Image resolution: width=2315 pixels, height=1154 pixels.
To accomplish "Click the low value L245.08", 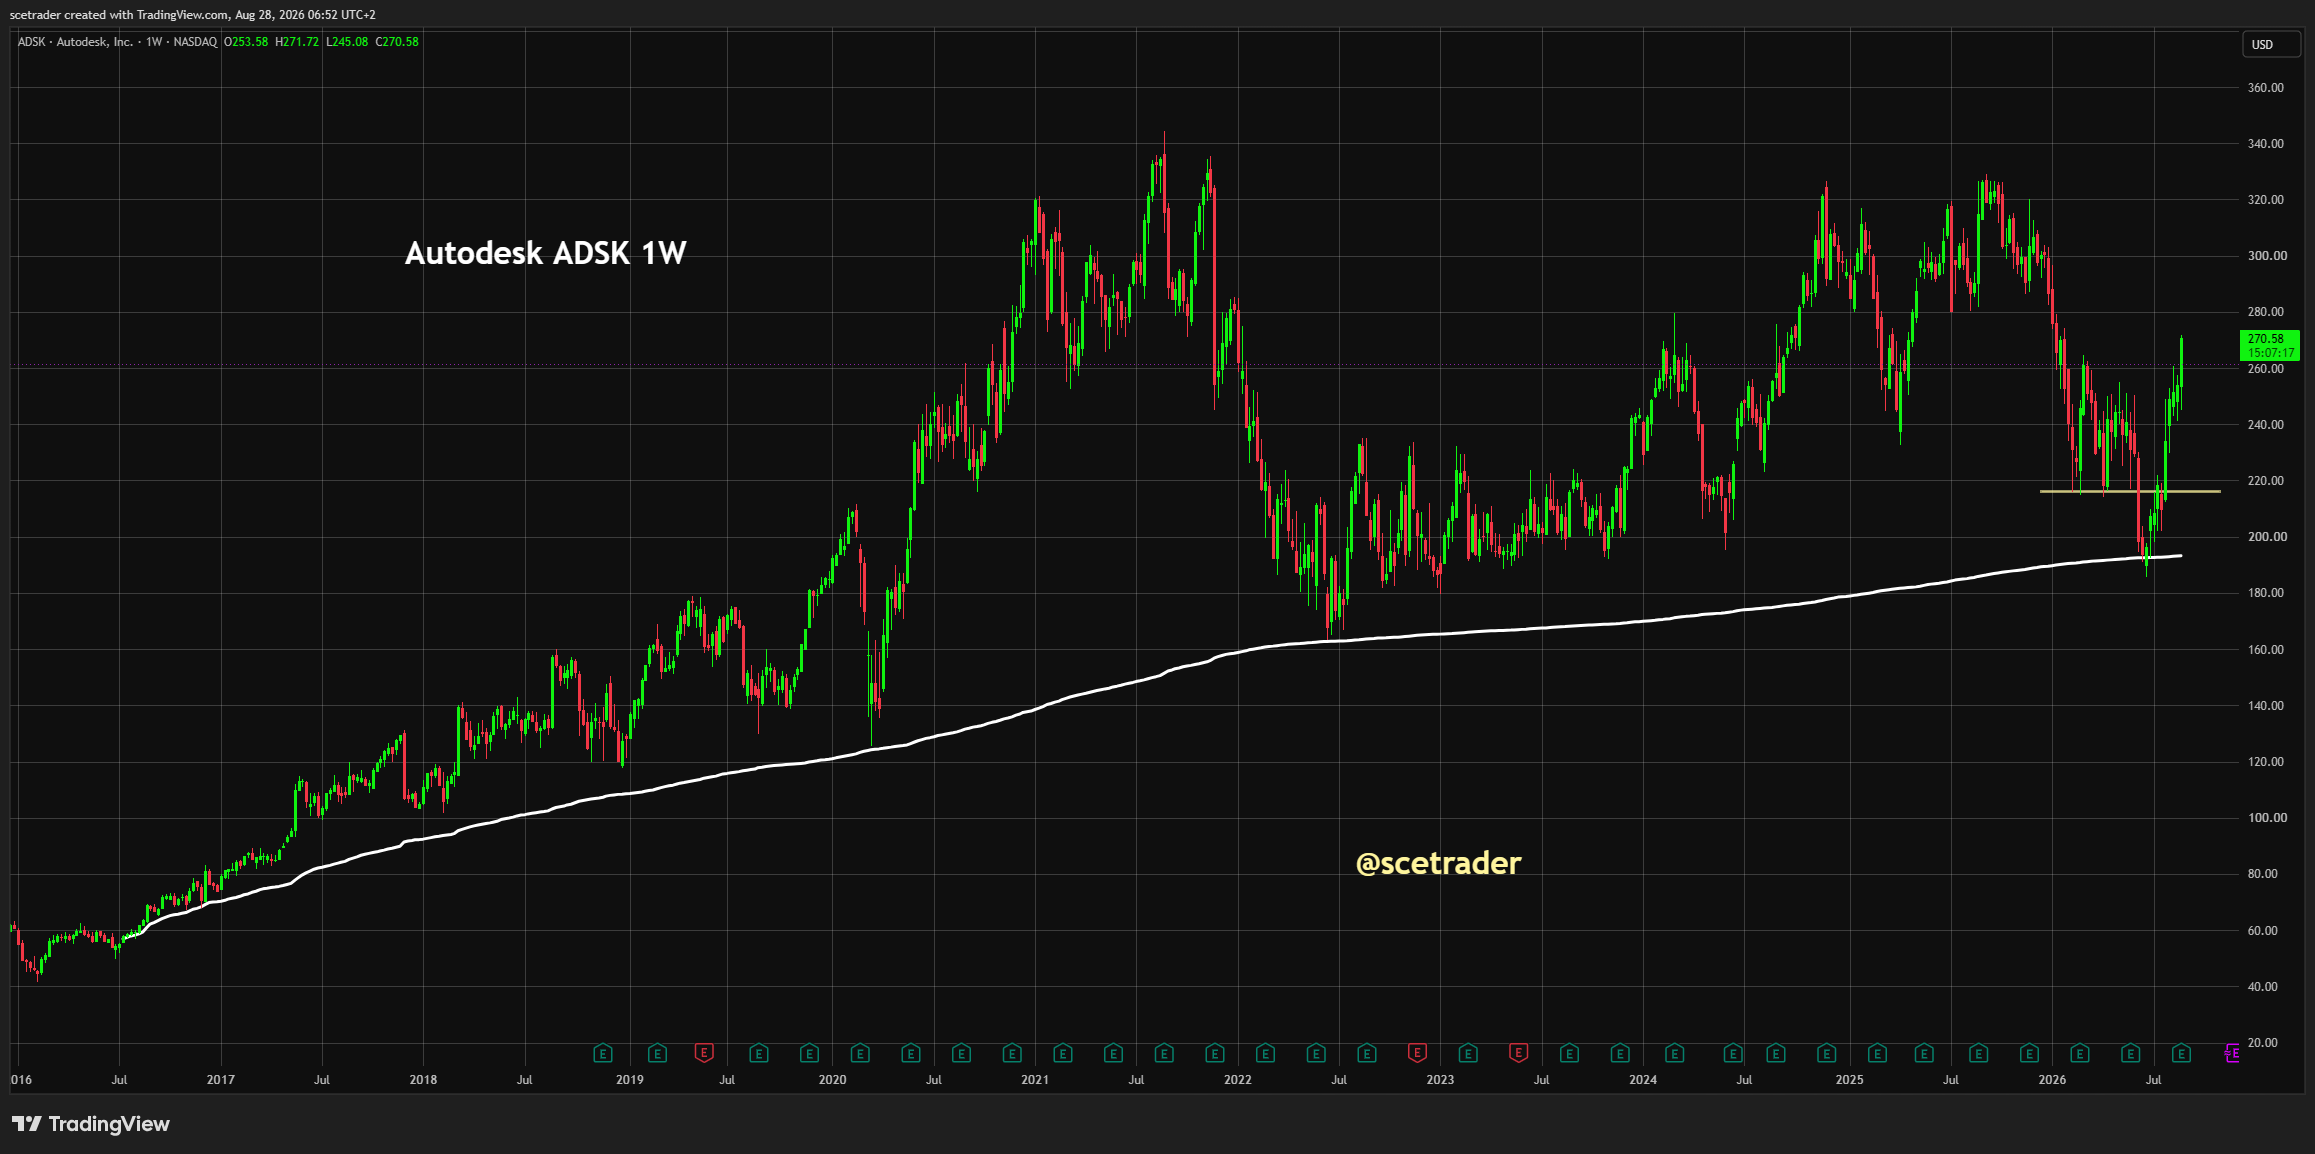I will click(347, 42).
